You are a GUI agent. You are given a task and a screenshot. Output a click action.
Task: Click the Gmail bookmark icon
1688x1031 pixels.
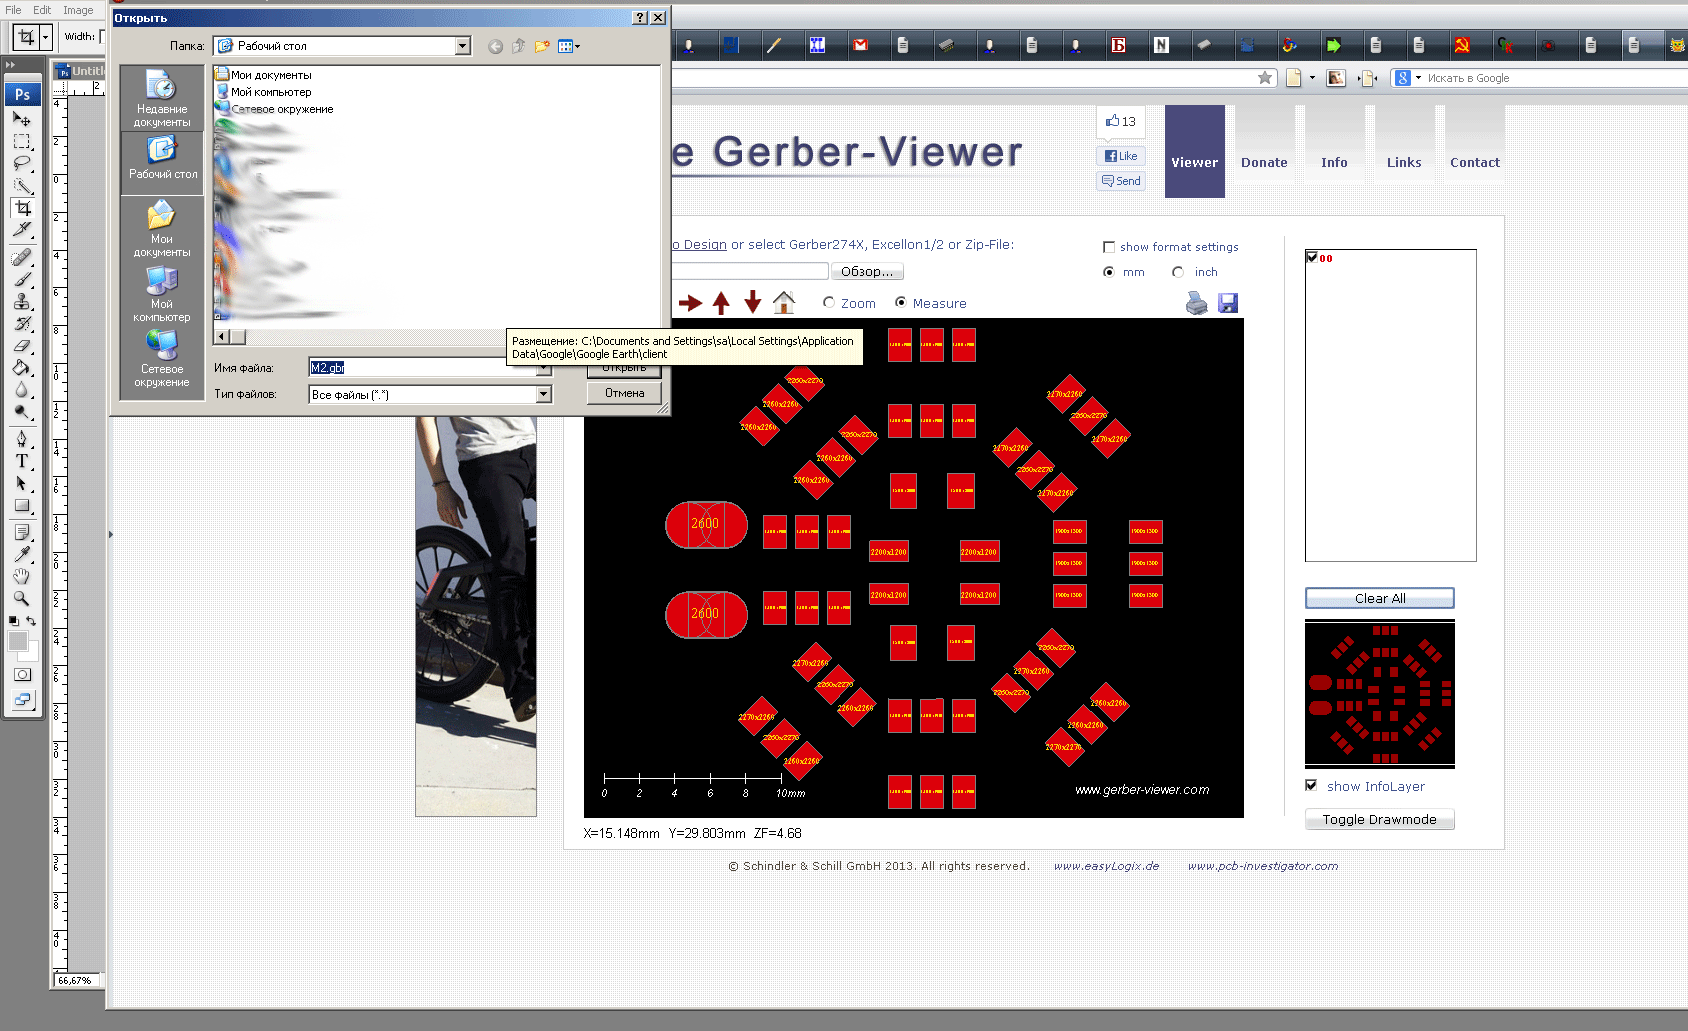(x=860, y=45)
